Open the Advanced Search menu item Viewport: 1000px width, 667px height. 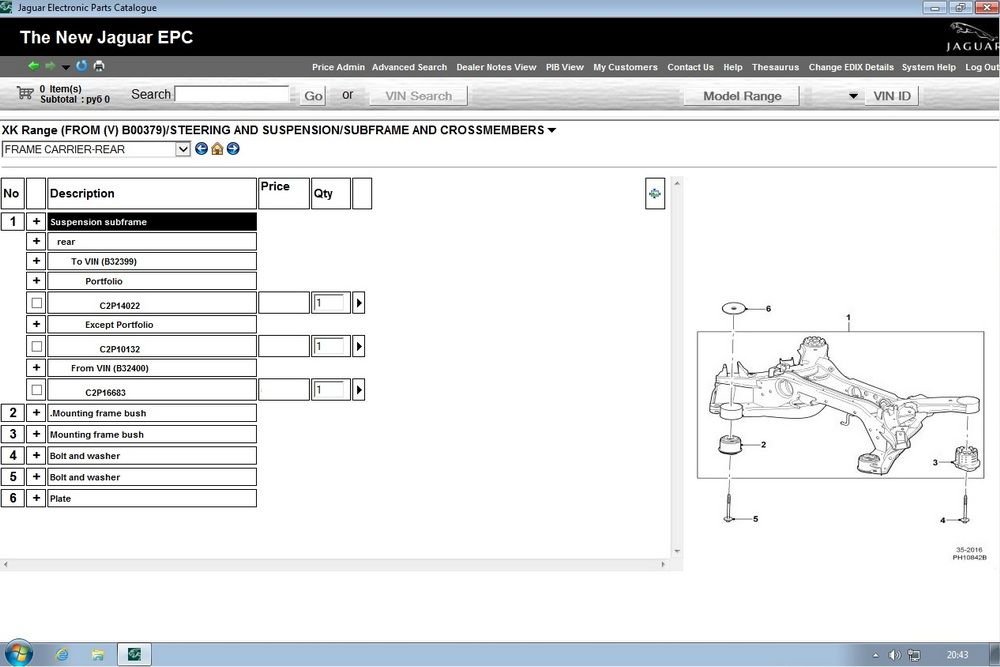(x=409, y=67)
